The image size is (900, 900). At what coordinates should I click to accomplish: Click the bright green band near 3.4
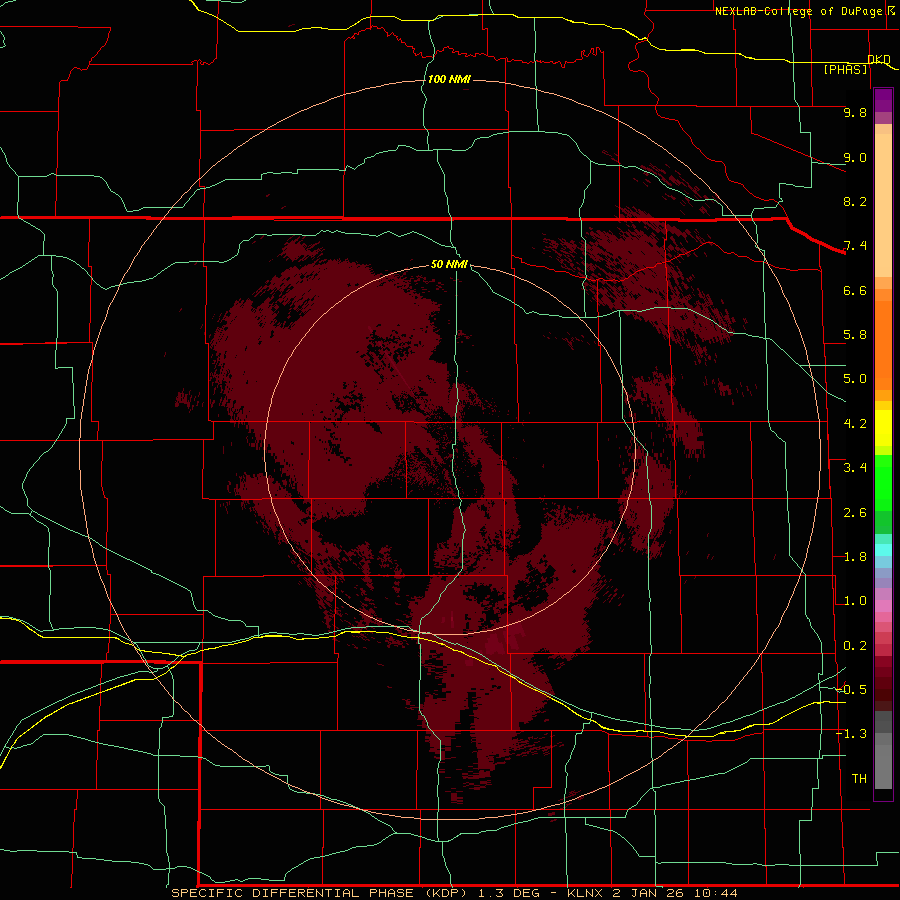(883, 482)
